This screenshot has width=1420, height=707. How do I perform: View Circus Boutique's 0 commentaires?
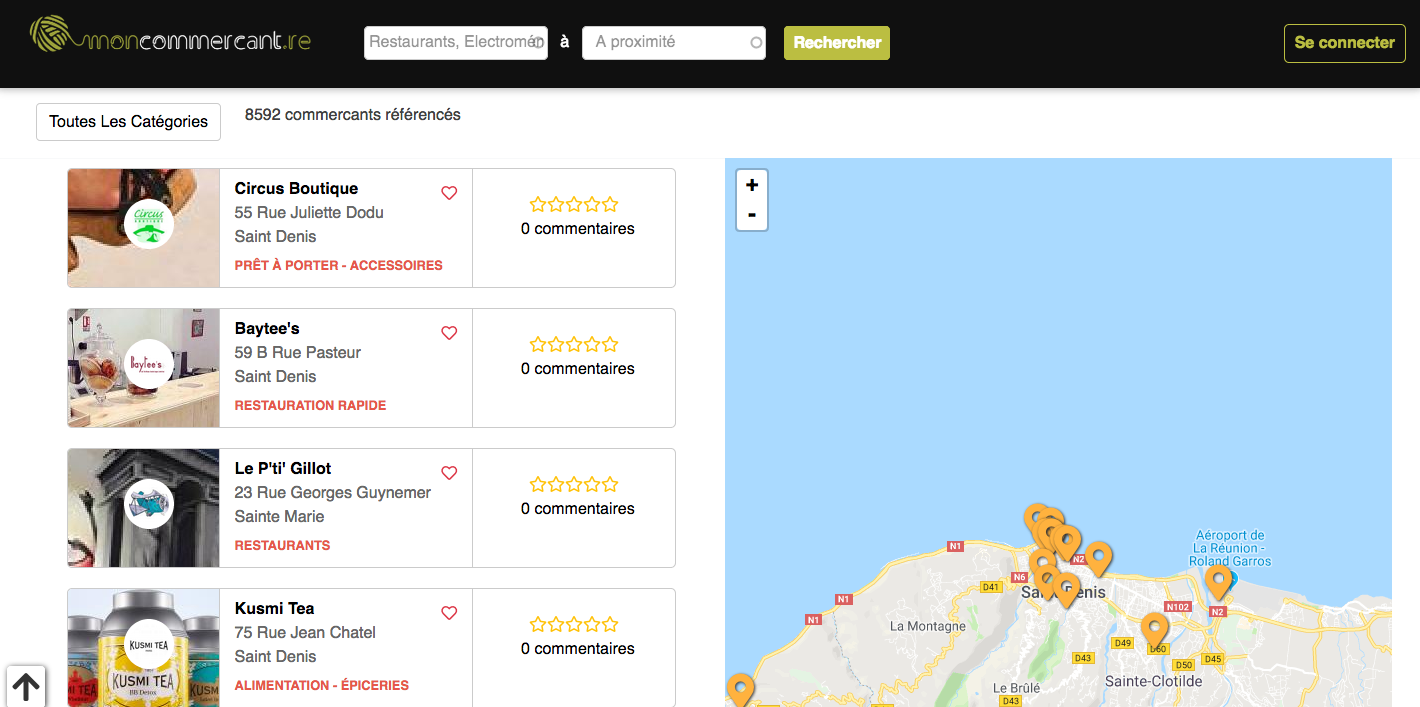pyautogui.click(x=578, y=229)
